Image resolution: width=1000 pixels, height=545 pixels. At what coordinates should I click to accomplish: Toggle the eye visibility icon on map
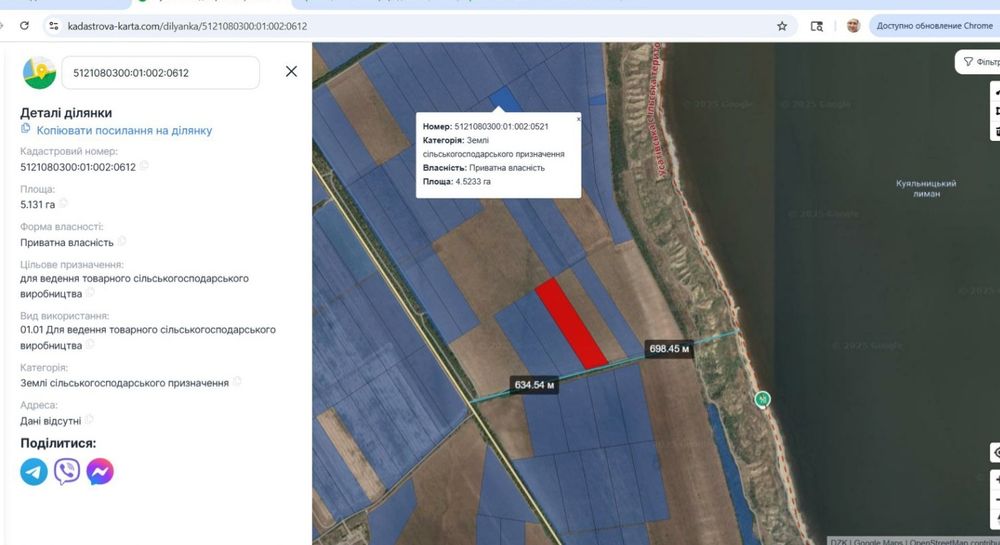(996, 453)
